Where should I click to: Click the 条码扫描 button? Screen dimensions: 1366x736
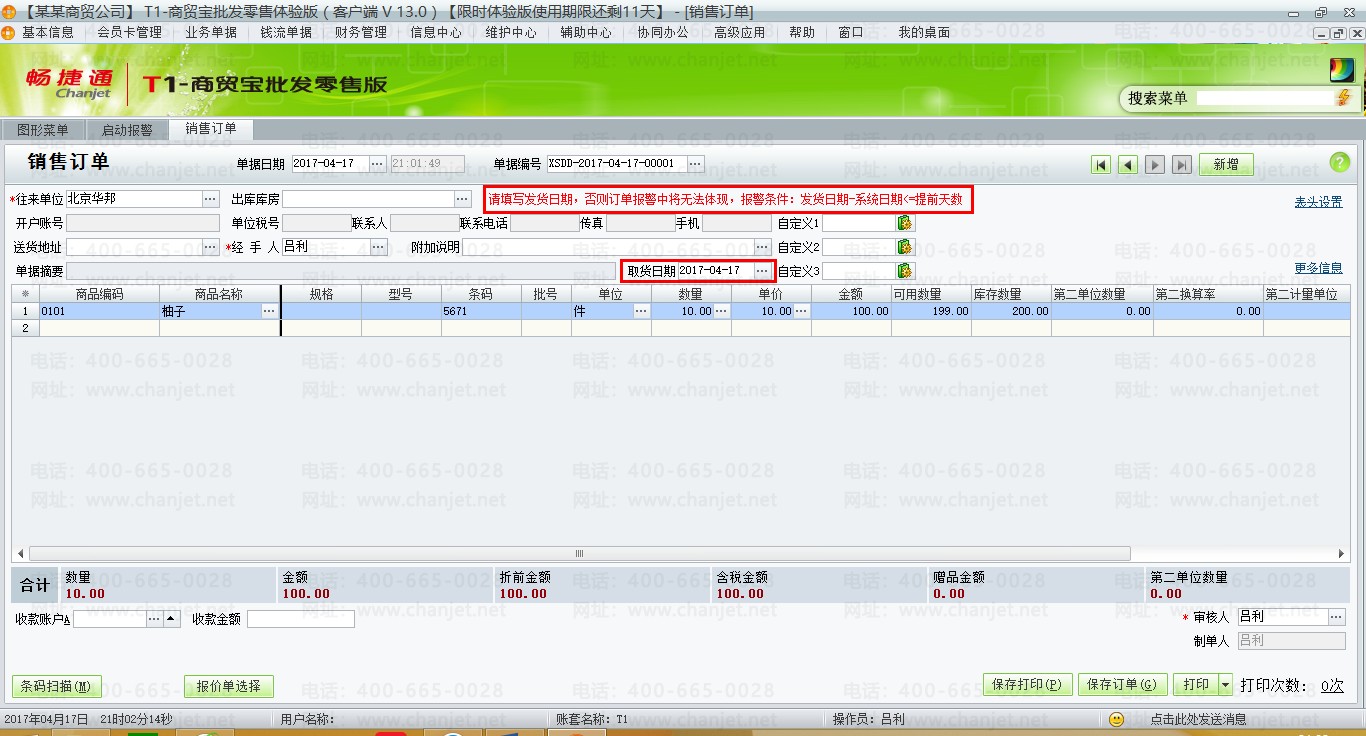[x=56, y=686]
